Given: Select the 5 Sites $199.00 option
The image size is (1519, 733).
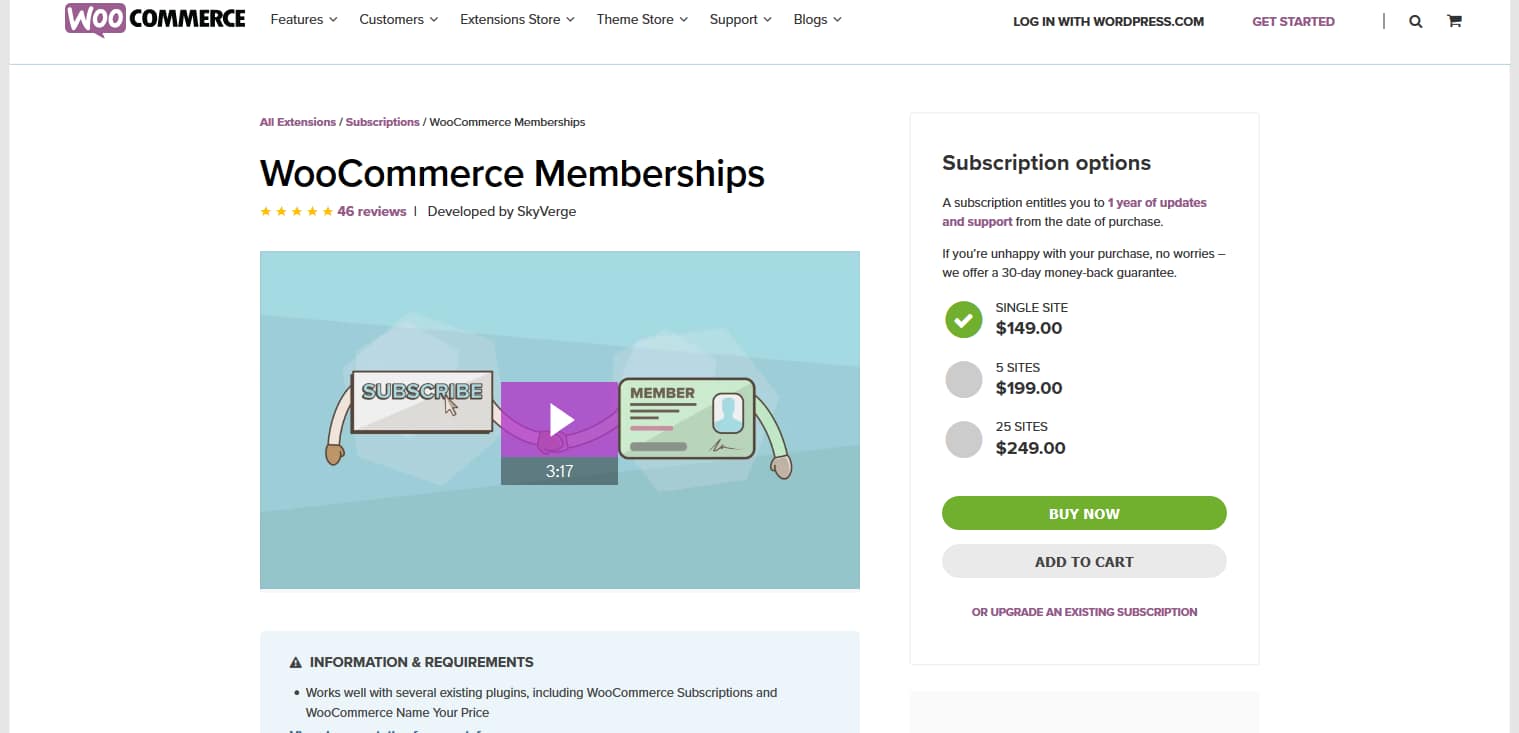Looking at the screenshot, I should tap(964, 380).
